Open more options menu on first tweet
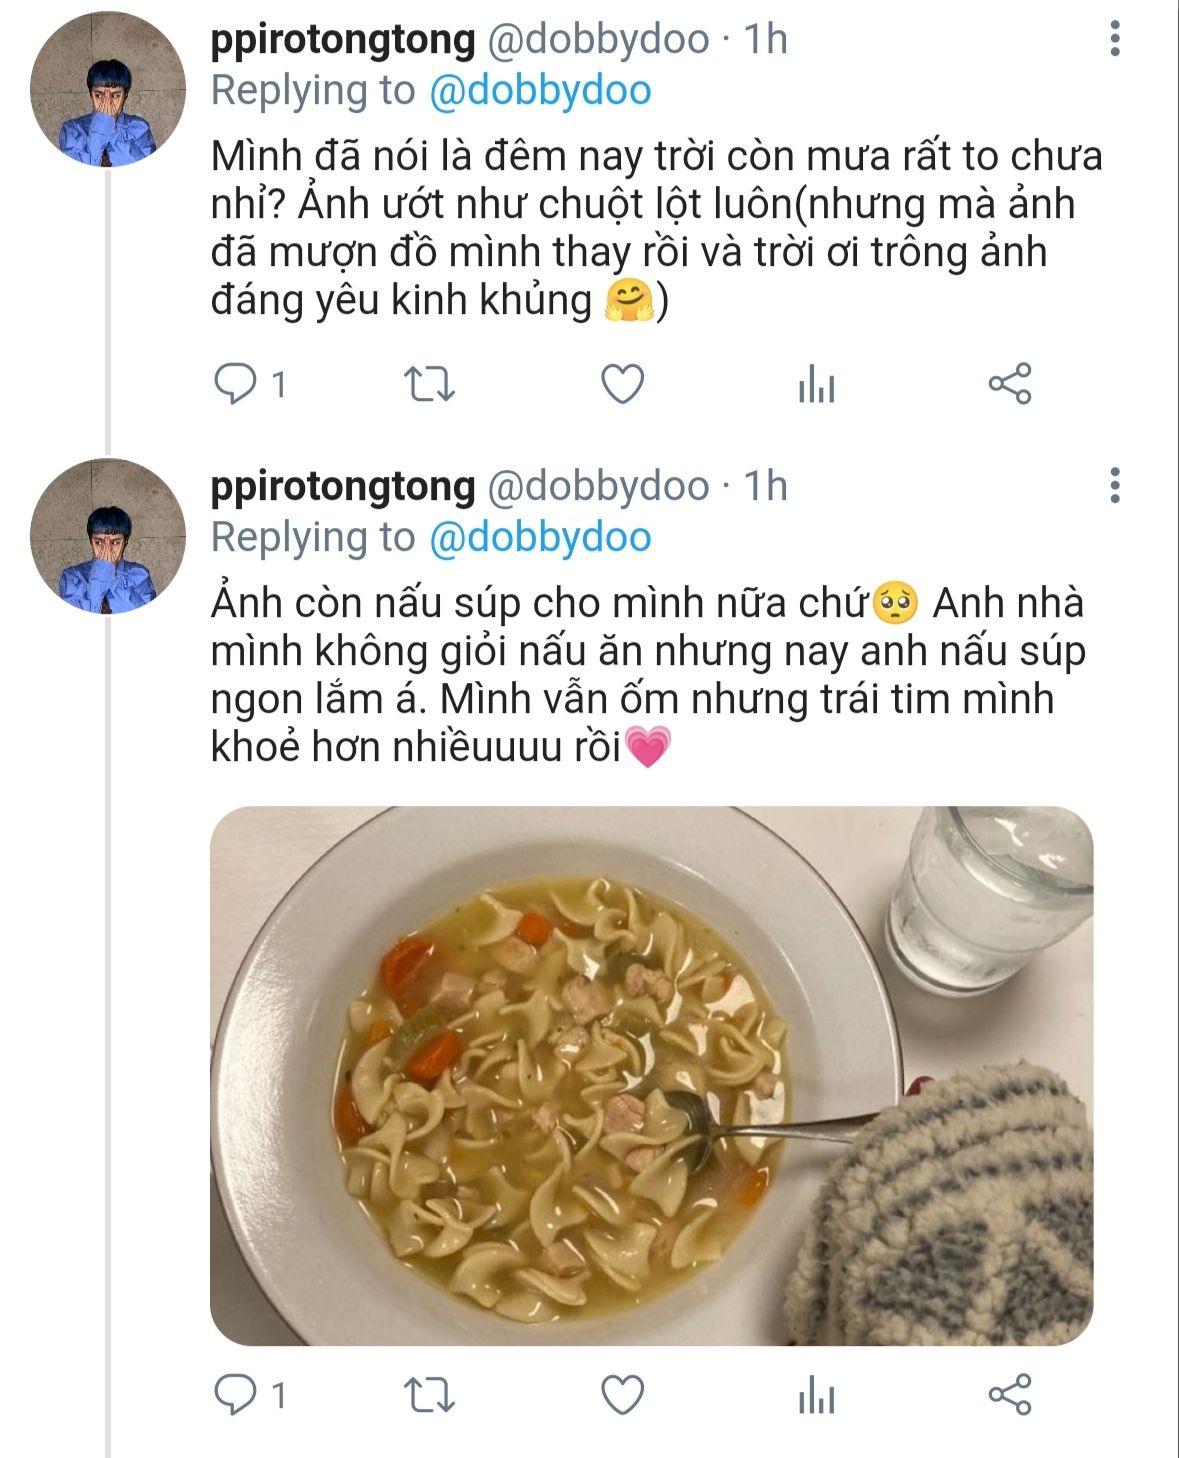Screen dimensions: 1179x1458 1115,39
